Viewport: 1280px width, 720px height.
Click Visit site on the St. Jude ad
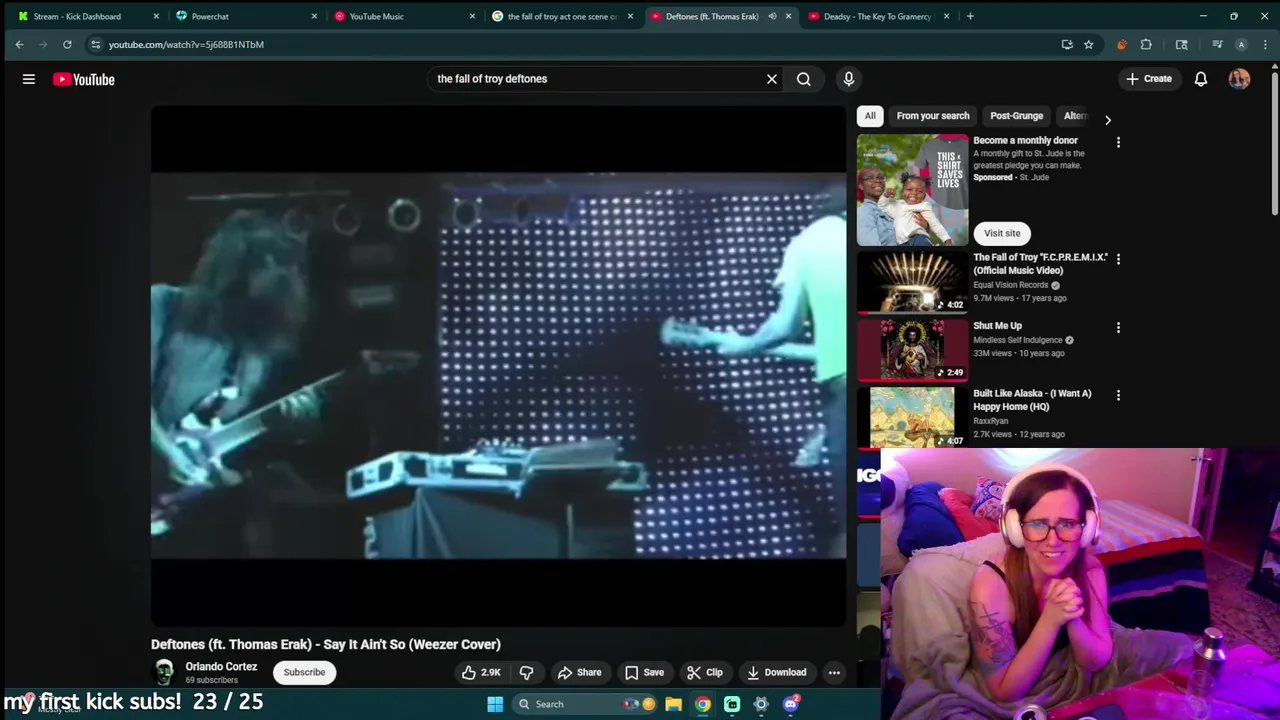[x=1002, y=233]
